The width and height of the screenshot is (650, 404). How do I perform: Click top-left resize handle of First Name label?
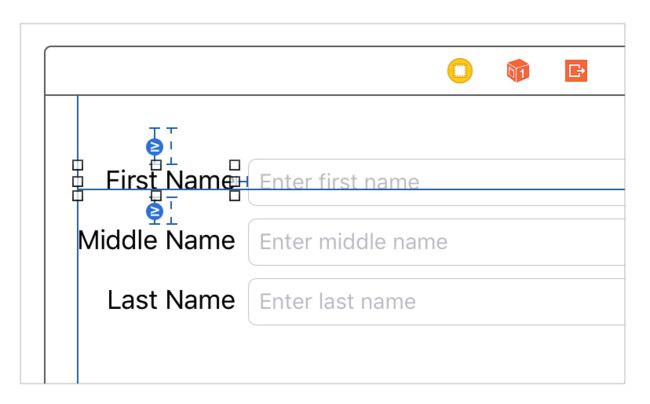(78, 165)
